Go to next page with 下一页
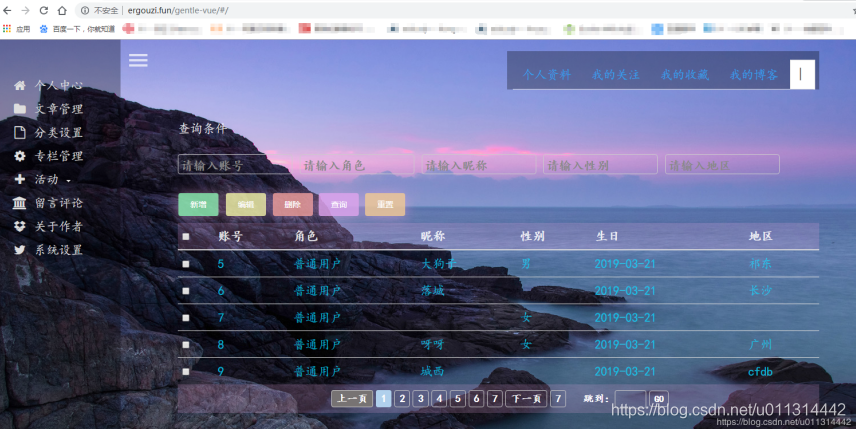The image size is (856, 429). pyautogui.click(x=526, y=398)
